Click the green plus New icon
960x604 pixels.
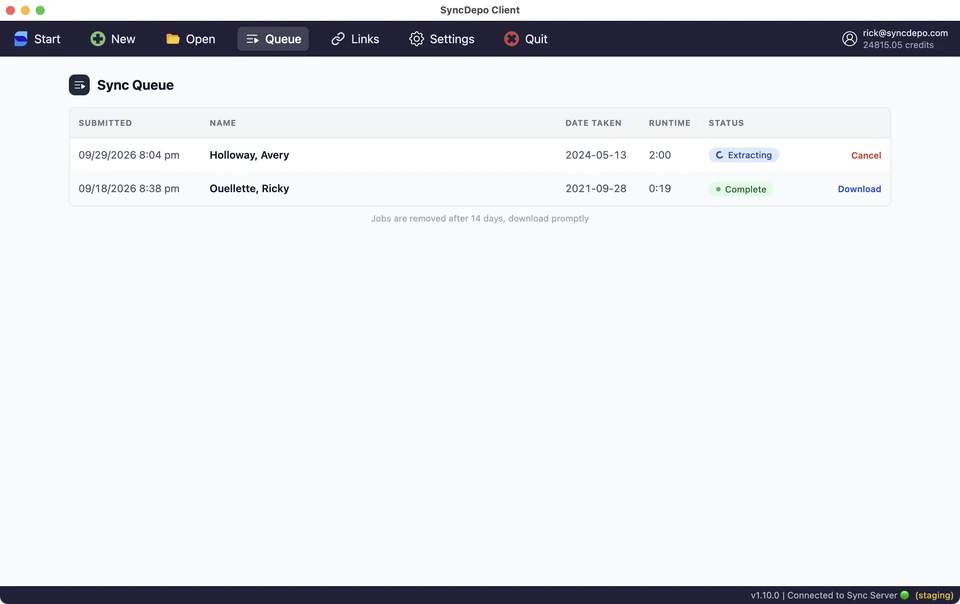(x=97, y=39)
